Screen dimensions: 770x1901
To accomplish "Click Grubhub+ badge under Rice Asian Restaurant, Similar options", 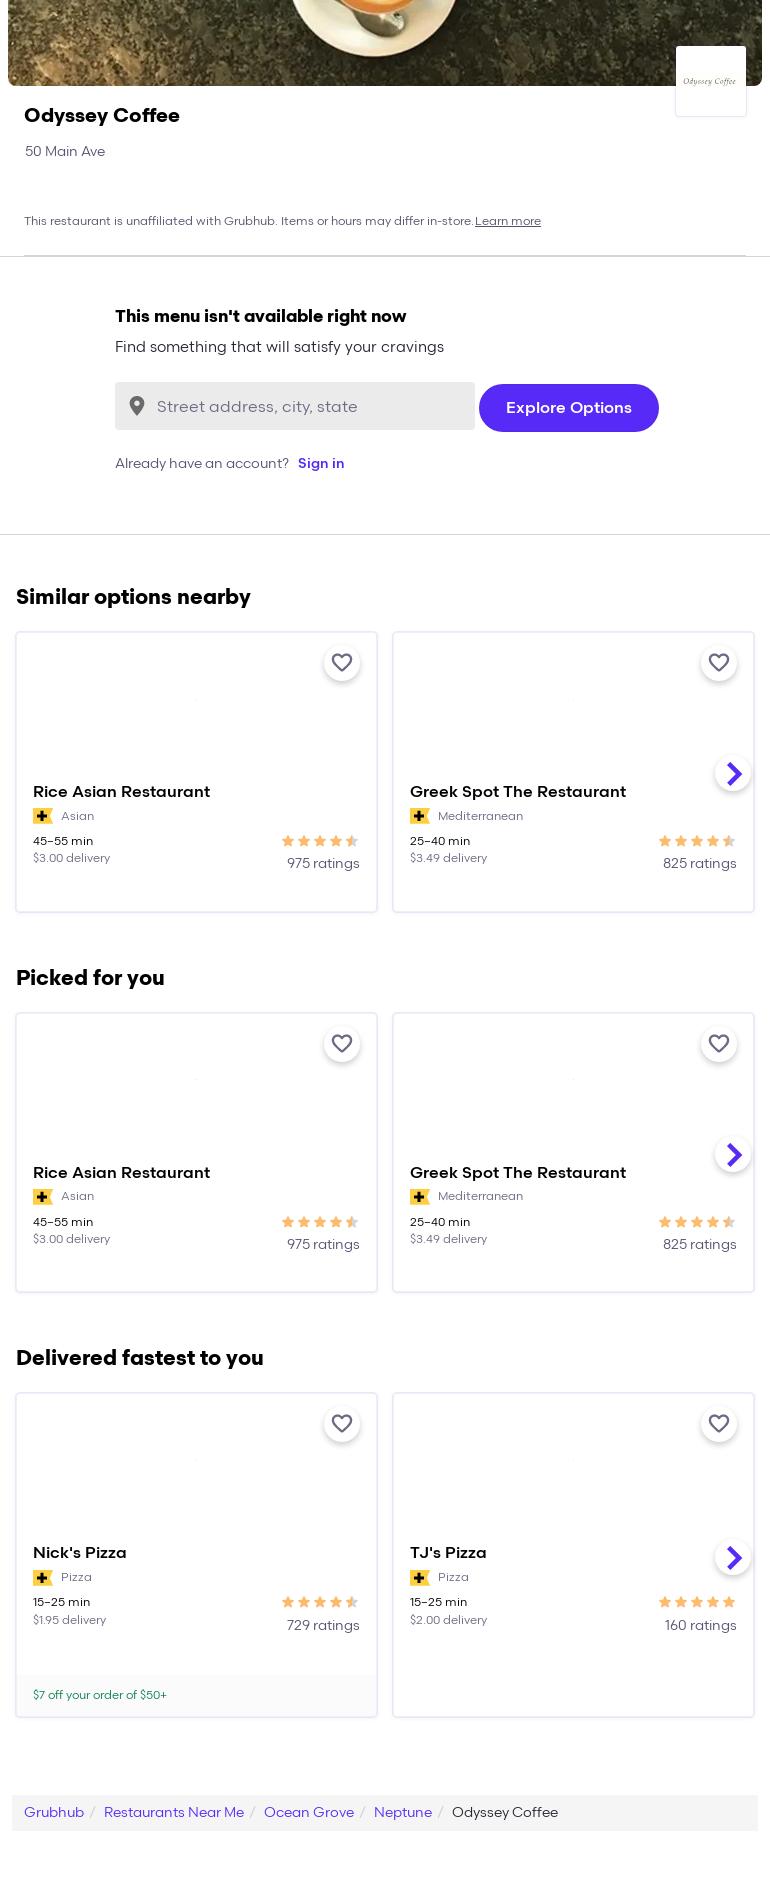I will click(43, 816).
